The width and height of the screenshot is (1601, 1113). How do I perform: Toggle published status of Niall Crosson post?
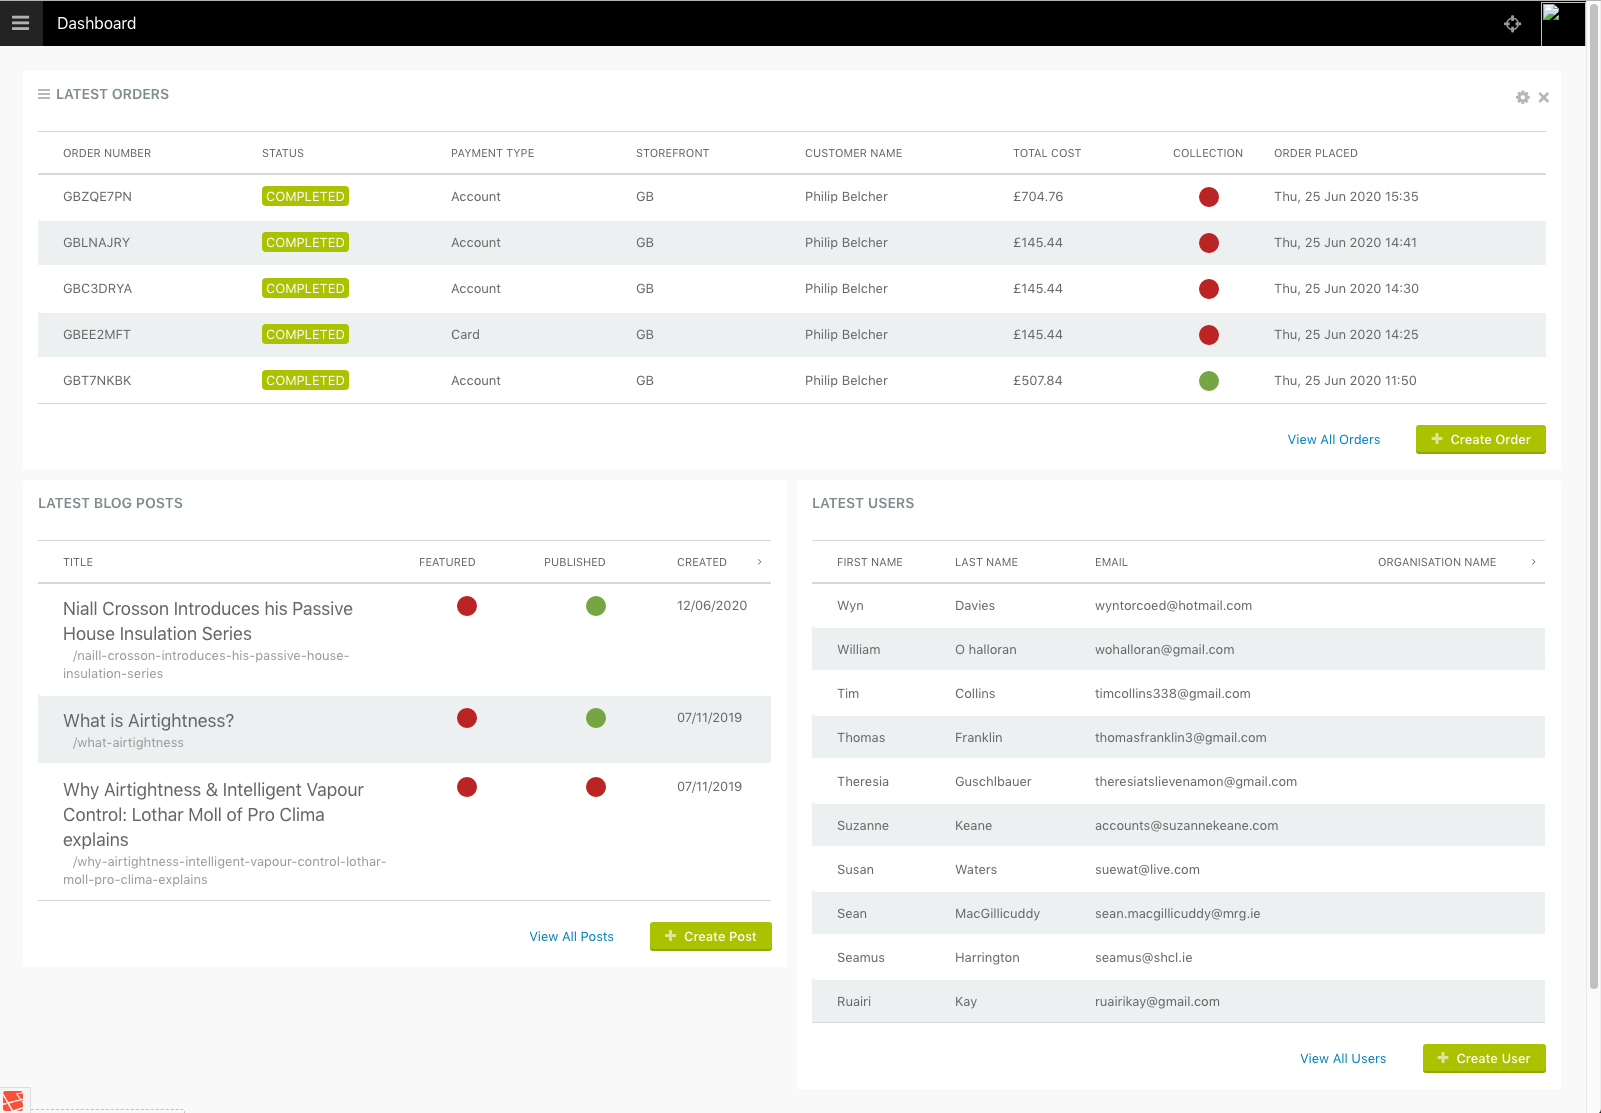595,606
